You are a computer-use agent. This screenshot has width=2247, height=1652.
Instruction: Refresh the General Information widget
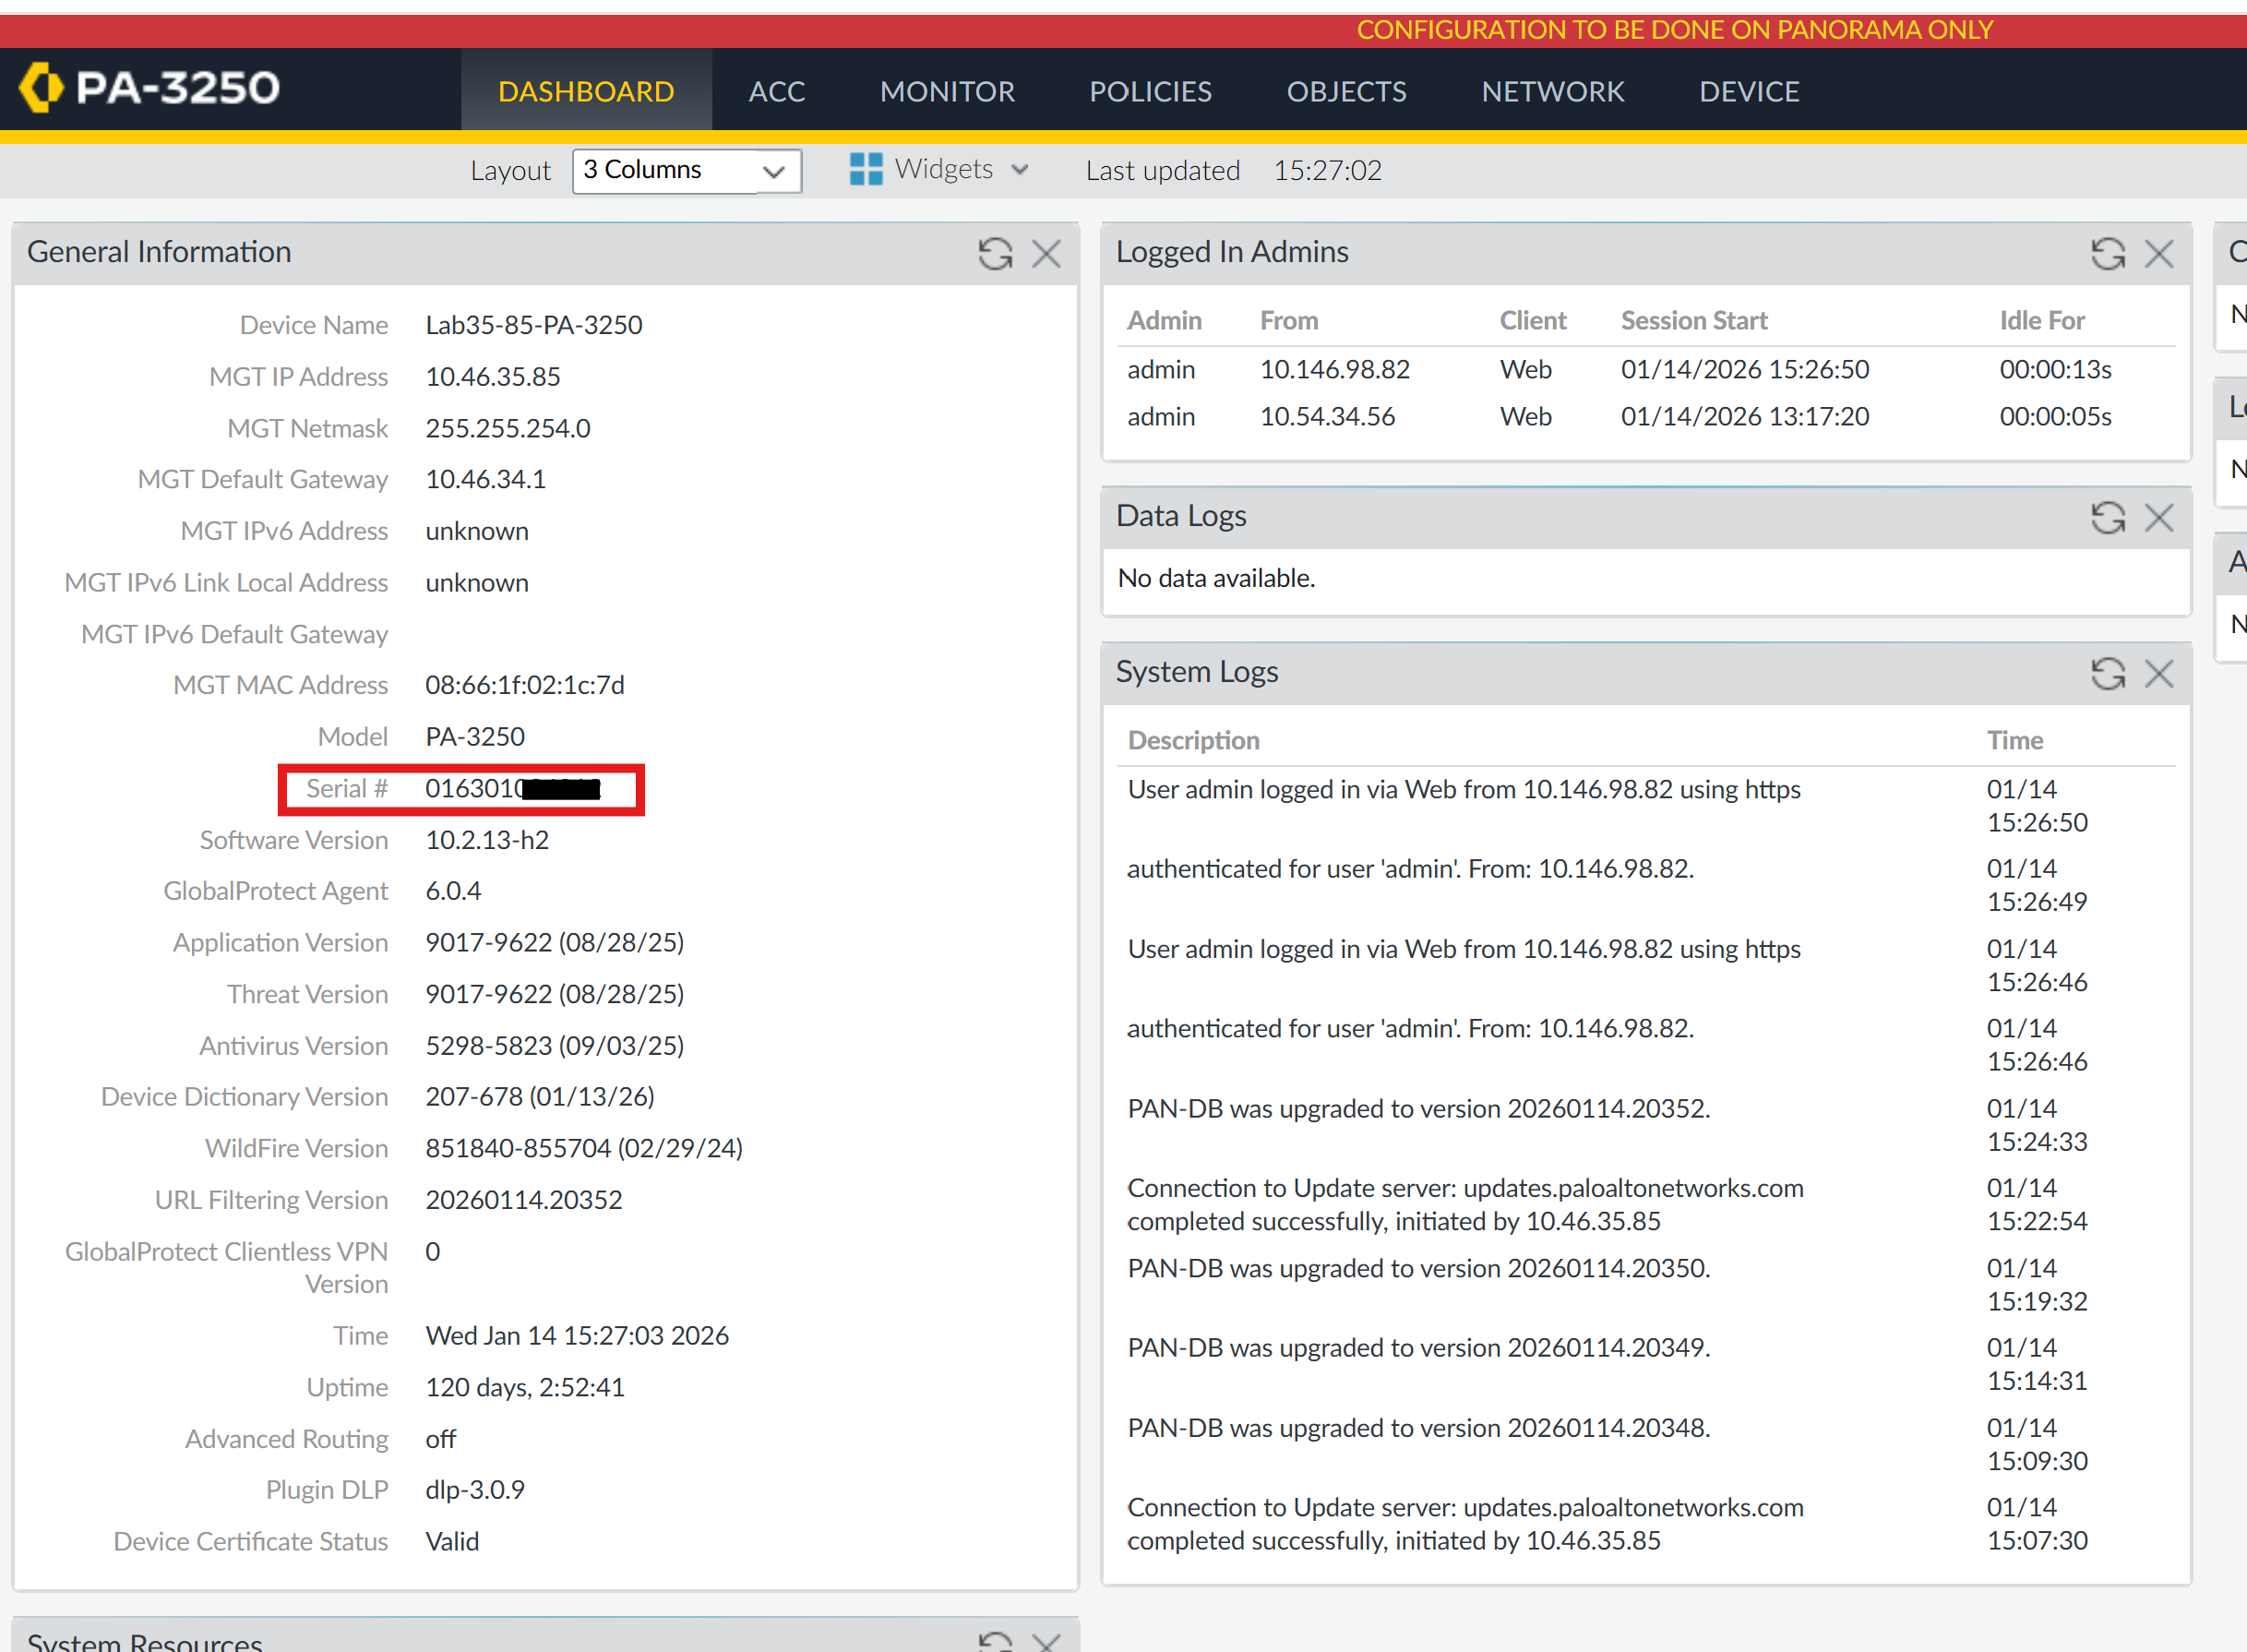point(994,254)
